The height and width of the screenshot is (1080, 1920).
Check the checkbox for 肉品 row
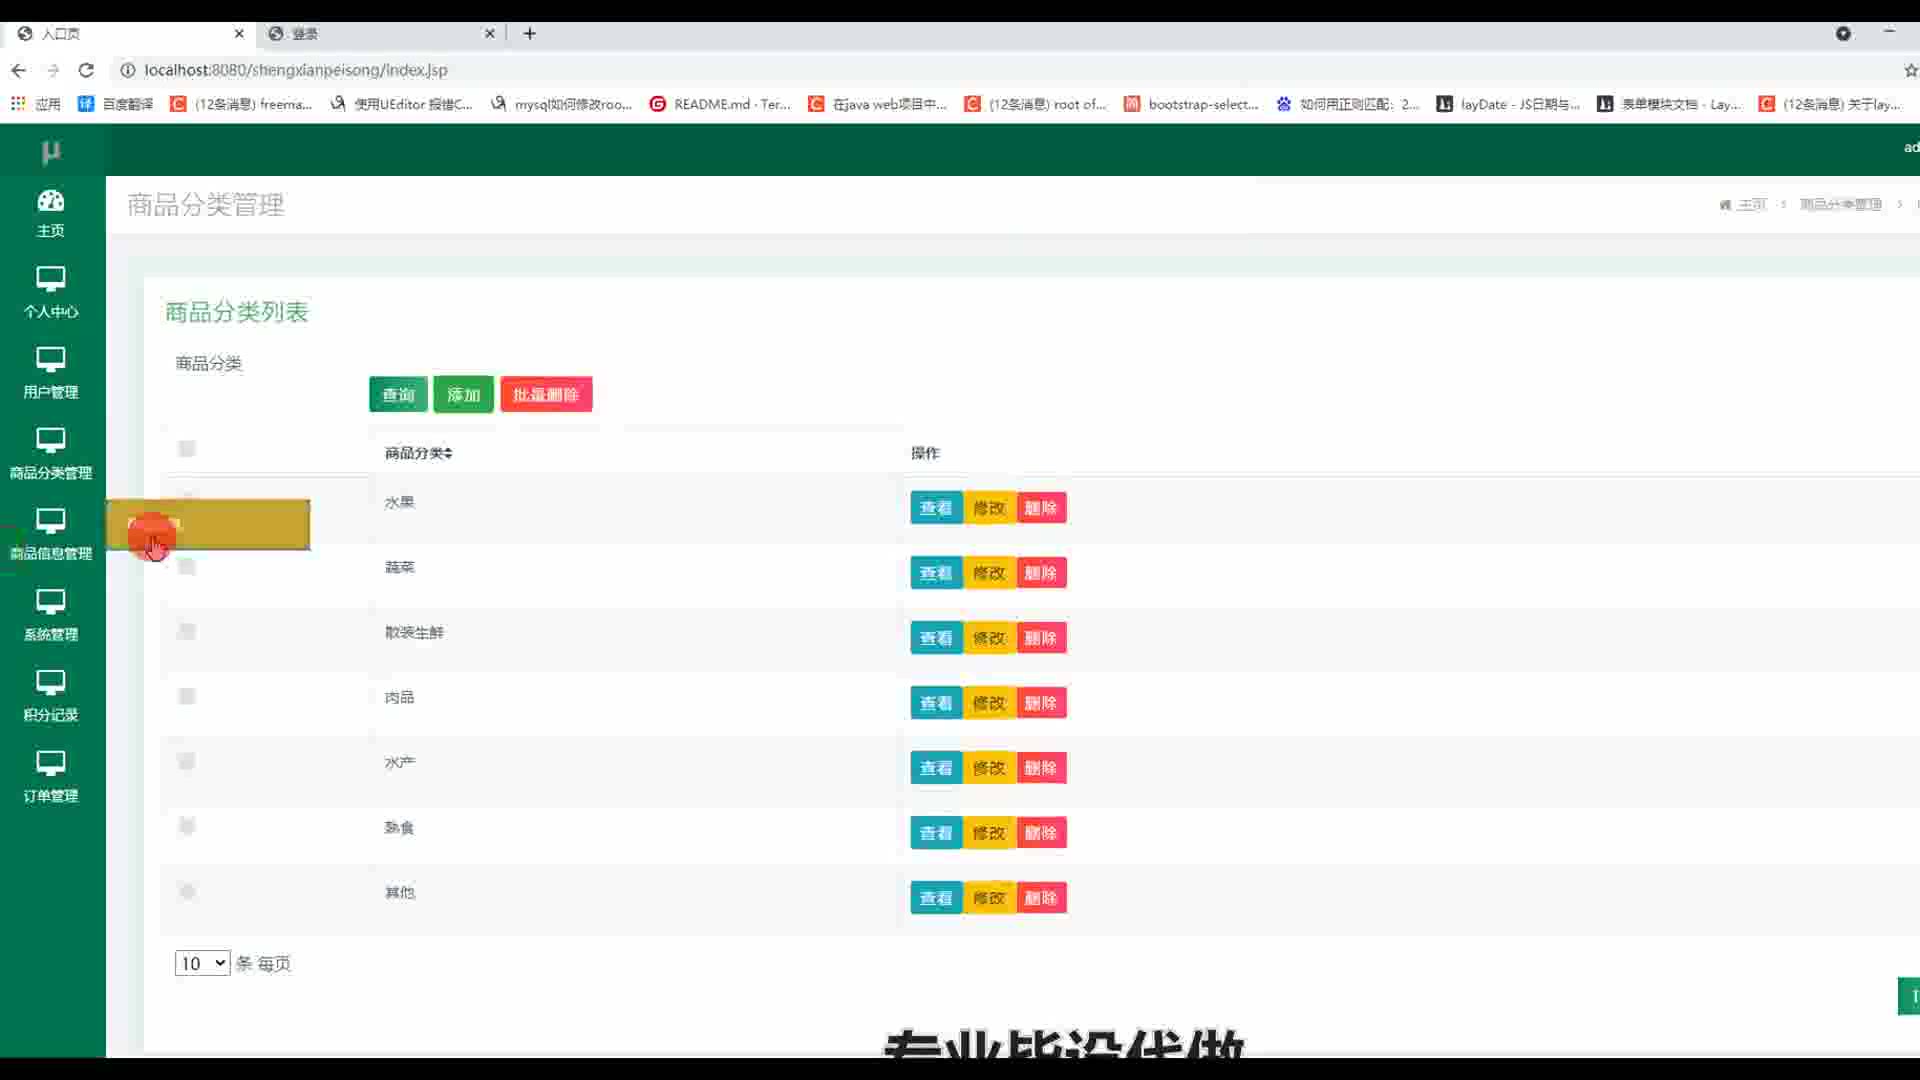click(187, 696)
